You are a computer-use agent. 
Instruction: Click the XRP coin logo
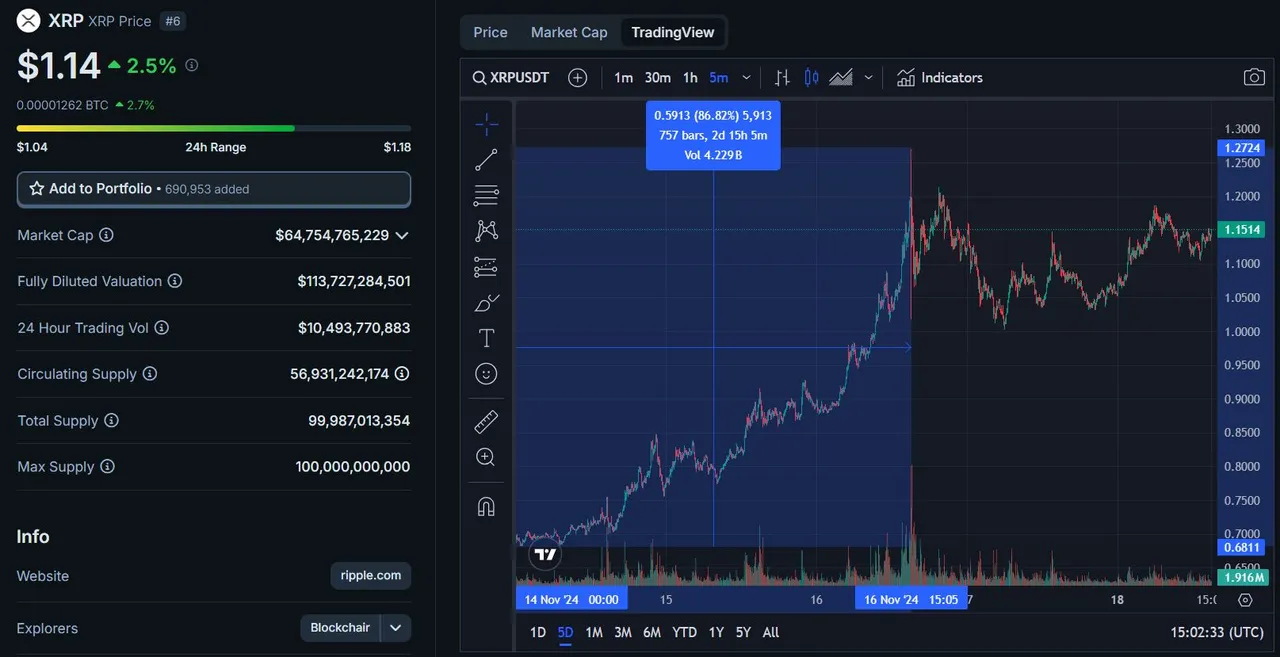coord(29,20)
